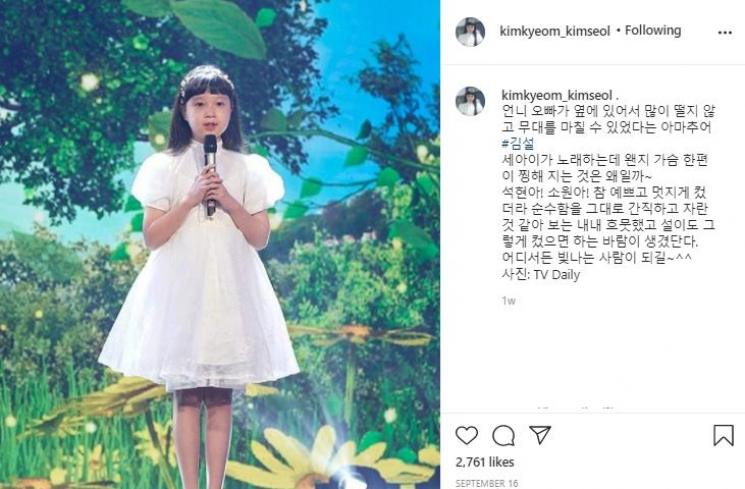Click the header profile avatar
This screenshot has height=489, width=745.
click(470, 32)
